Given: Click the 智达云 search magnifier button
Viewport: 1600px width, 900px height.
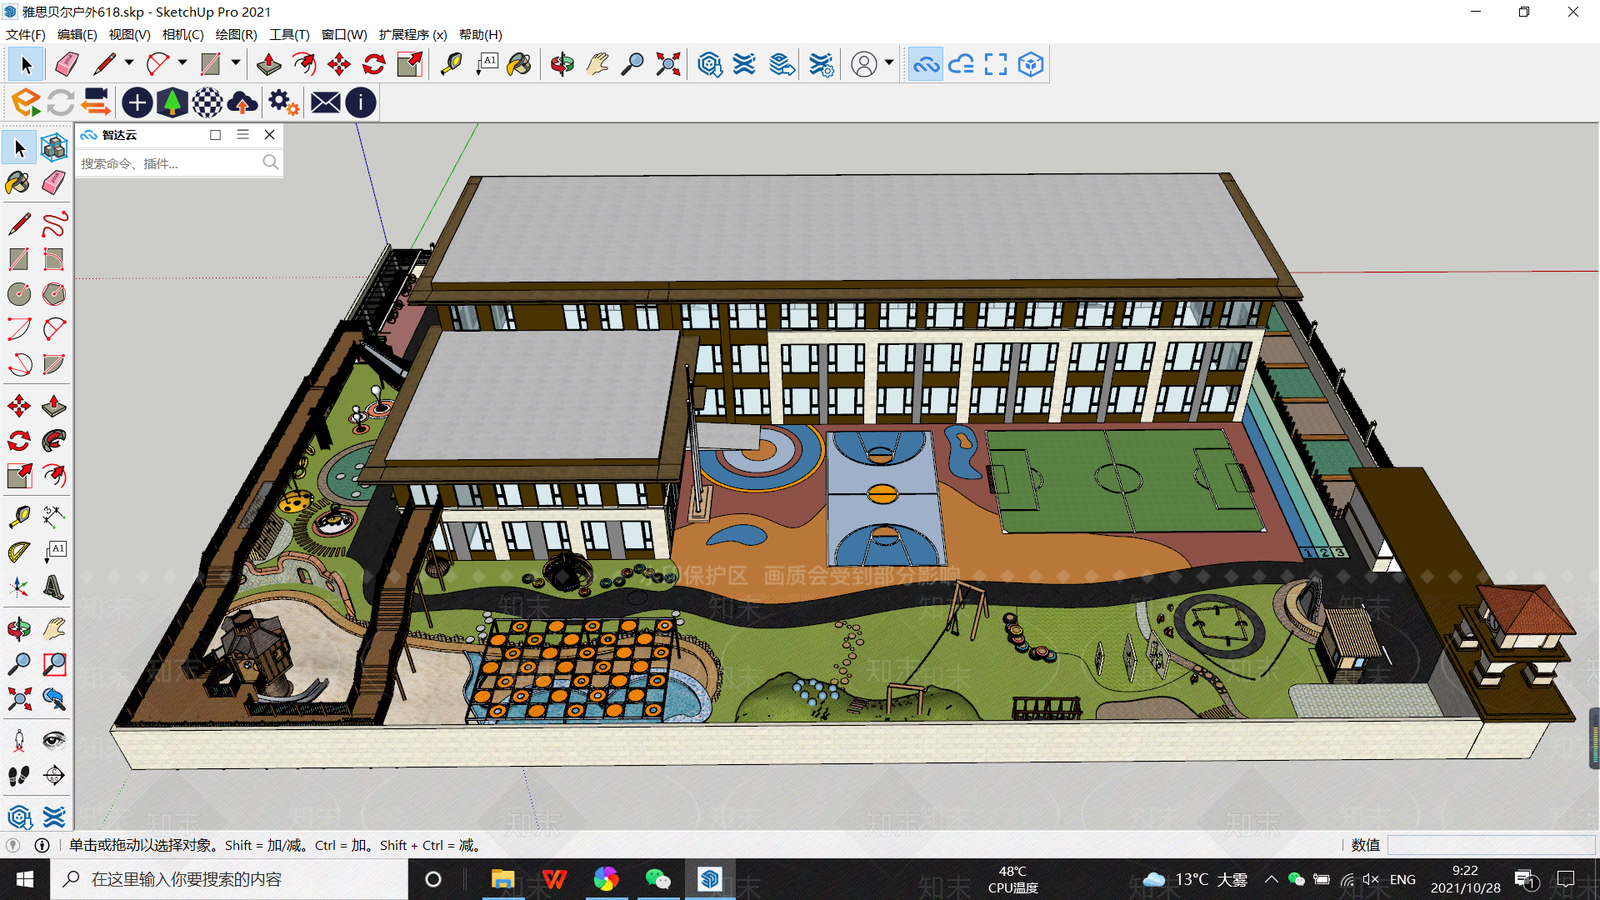Looking at the screenshot, I should point(270,162).
